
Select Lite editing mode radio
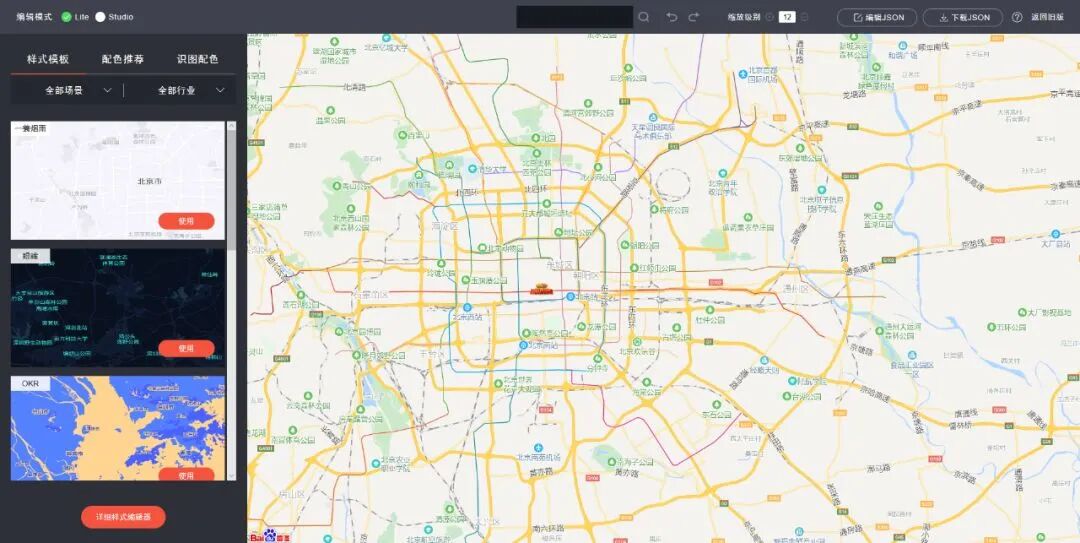coord(66,17)
